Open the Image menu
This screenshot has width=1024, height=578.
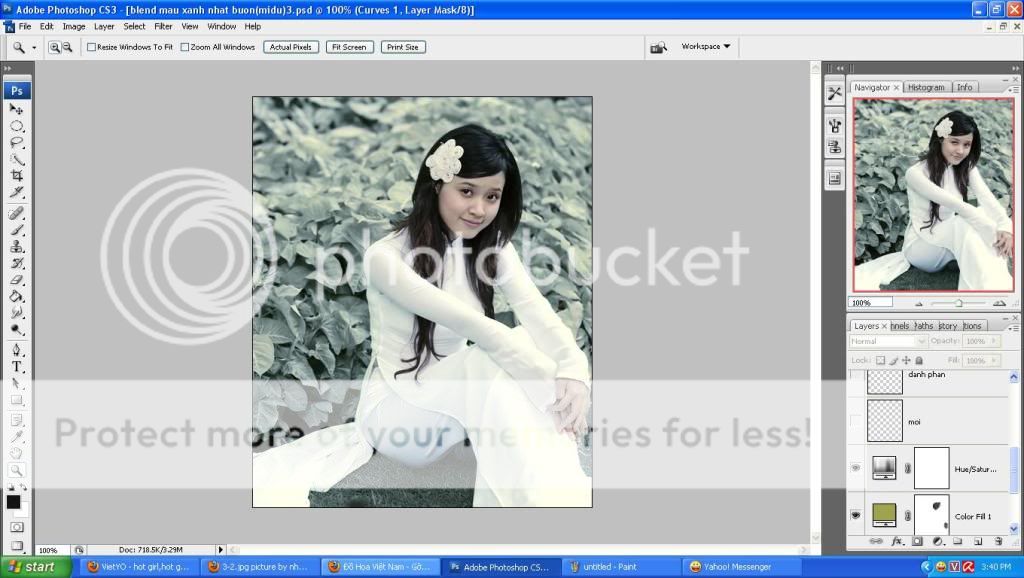74,27
